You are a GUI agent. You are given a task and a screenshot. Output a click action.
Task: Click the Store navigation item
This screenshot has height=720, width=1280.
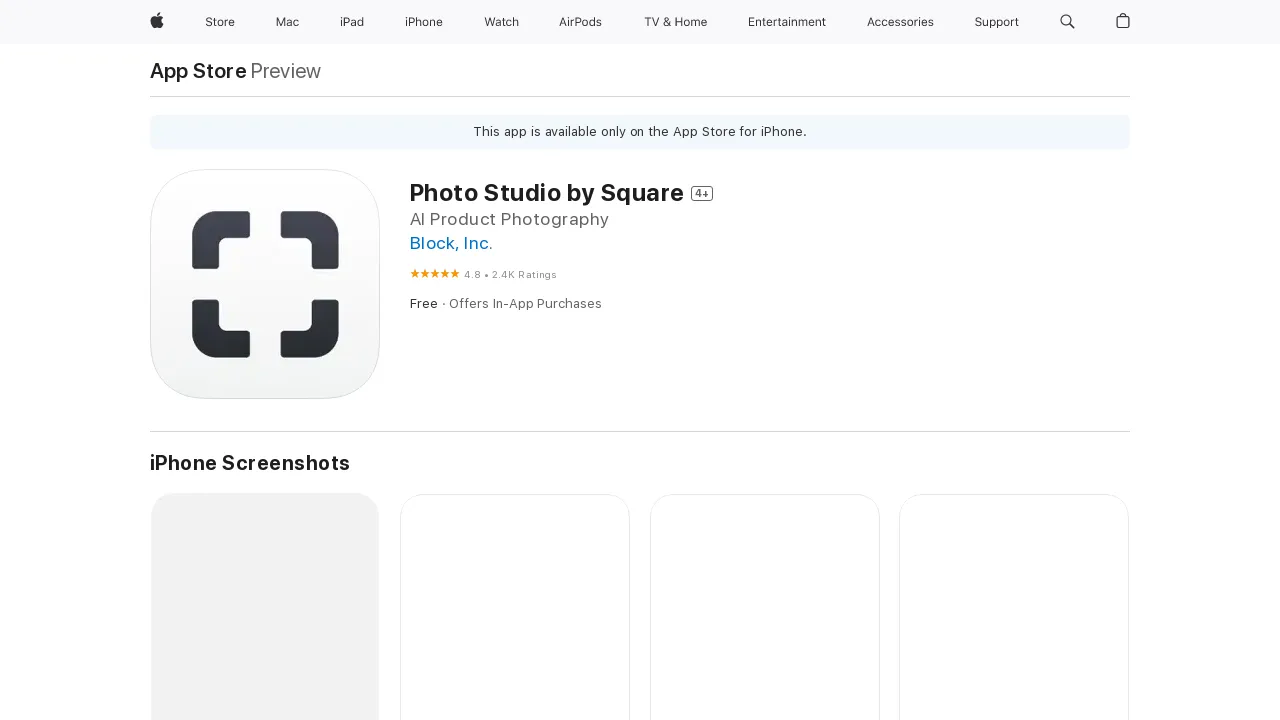220,22
